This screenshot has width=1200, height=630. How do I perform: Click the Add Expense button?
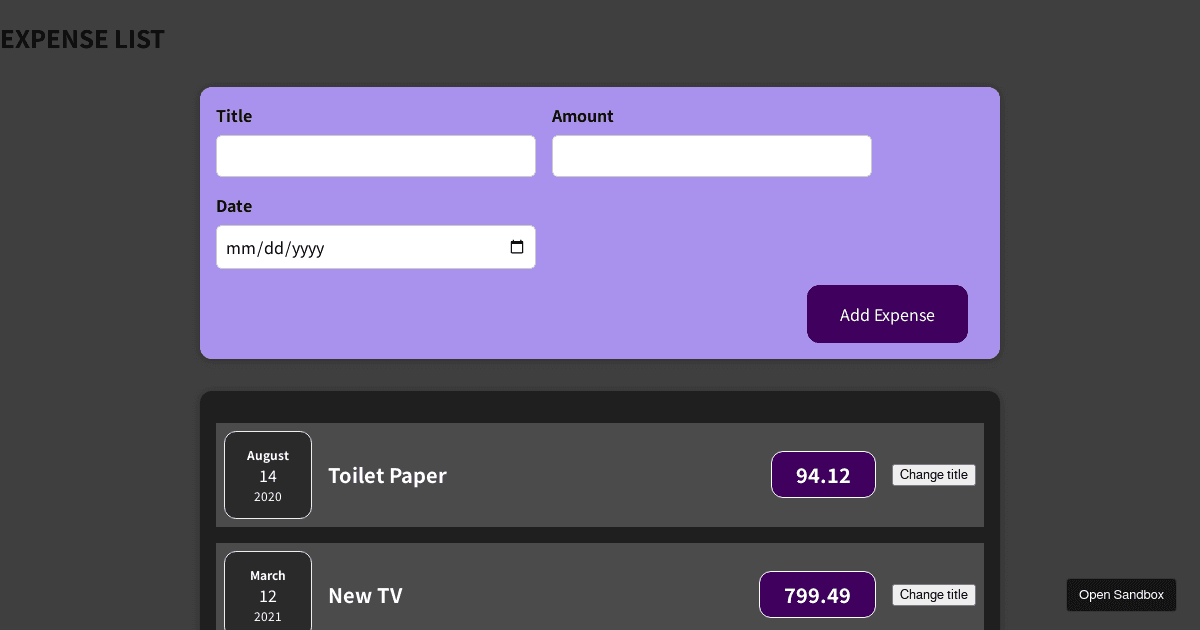[887, 313]
